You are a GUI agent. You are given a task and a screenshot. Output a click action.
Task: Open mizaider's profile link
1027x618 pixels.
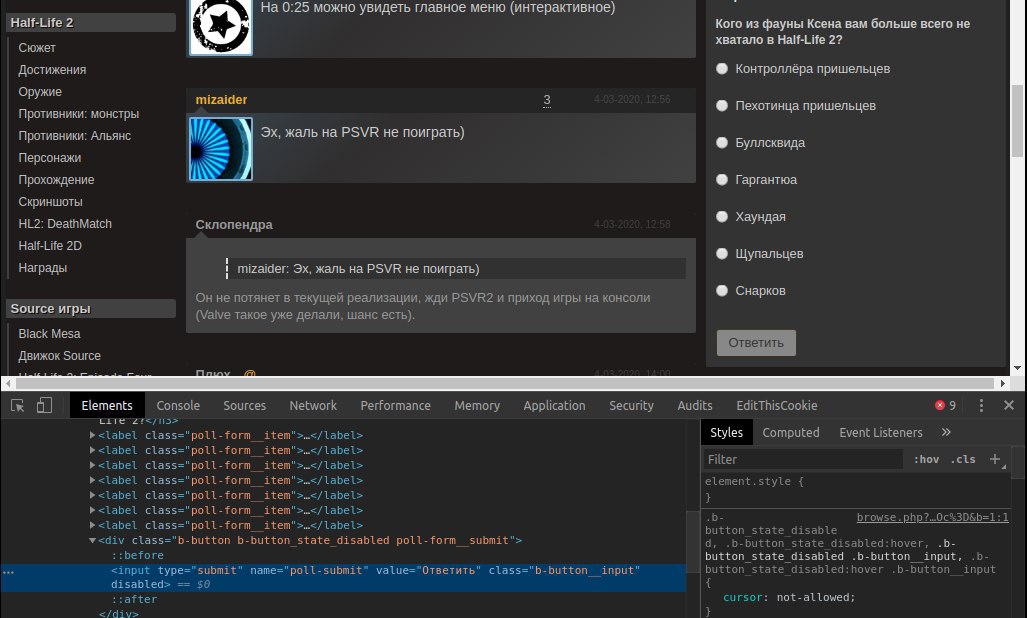click(221, 100)
